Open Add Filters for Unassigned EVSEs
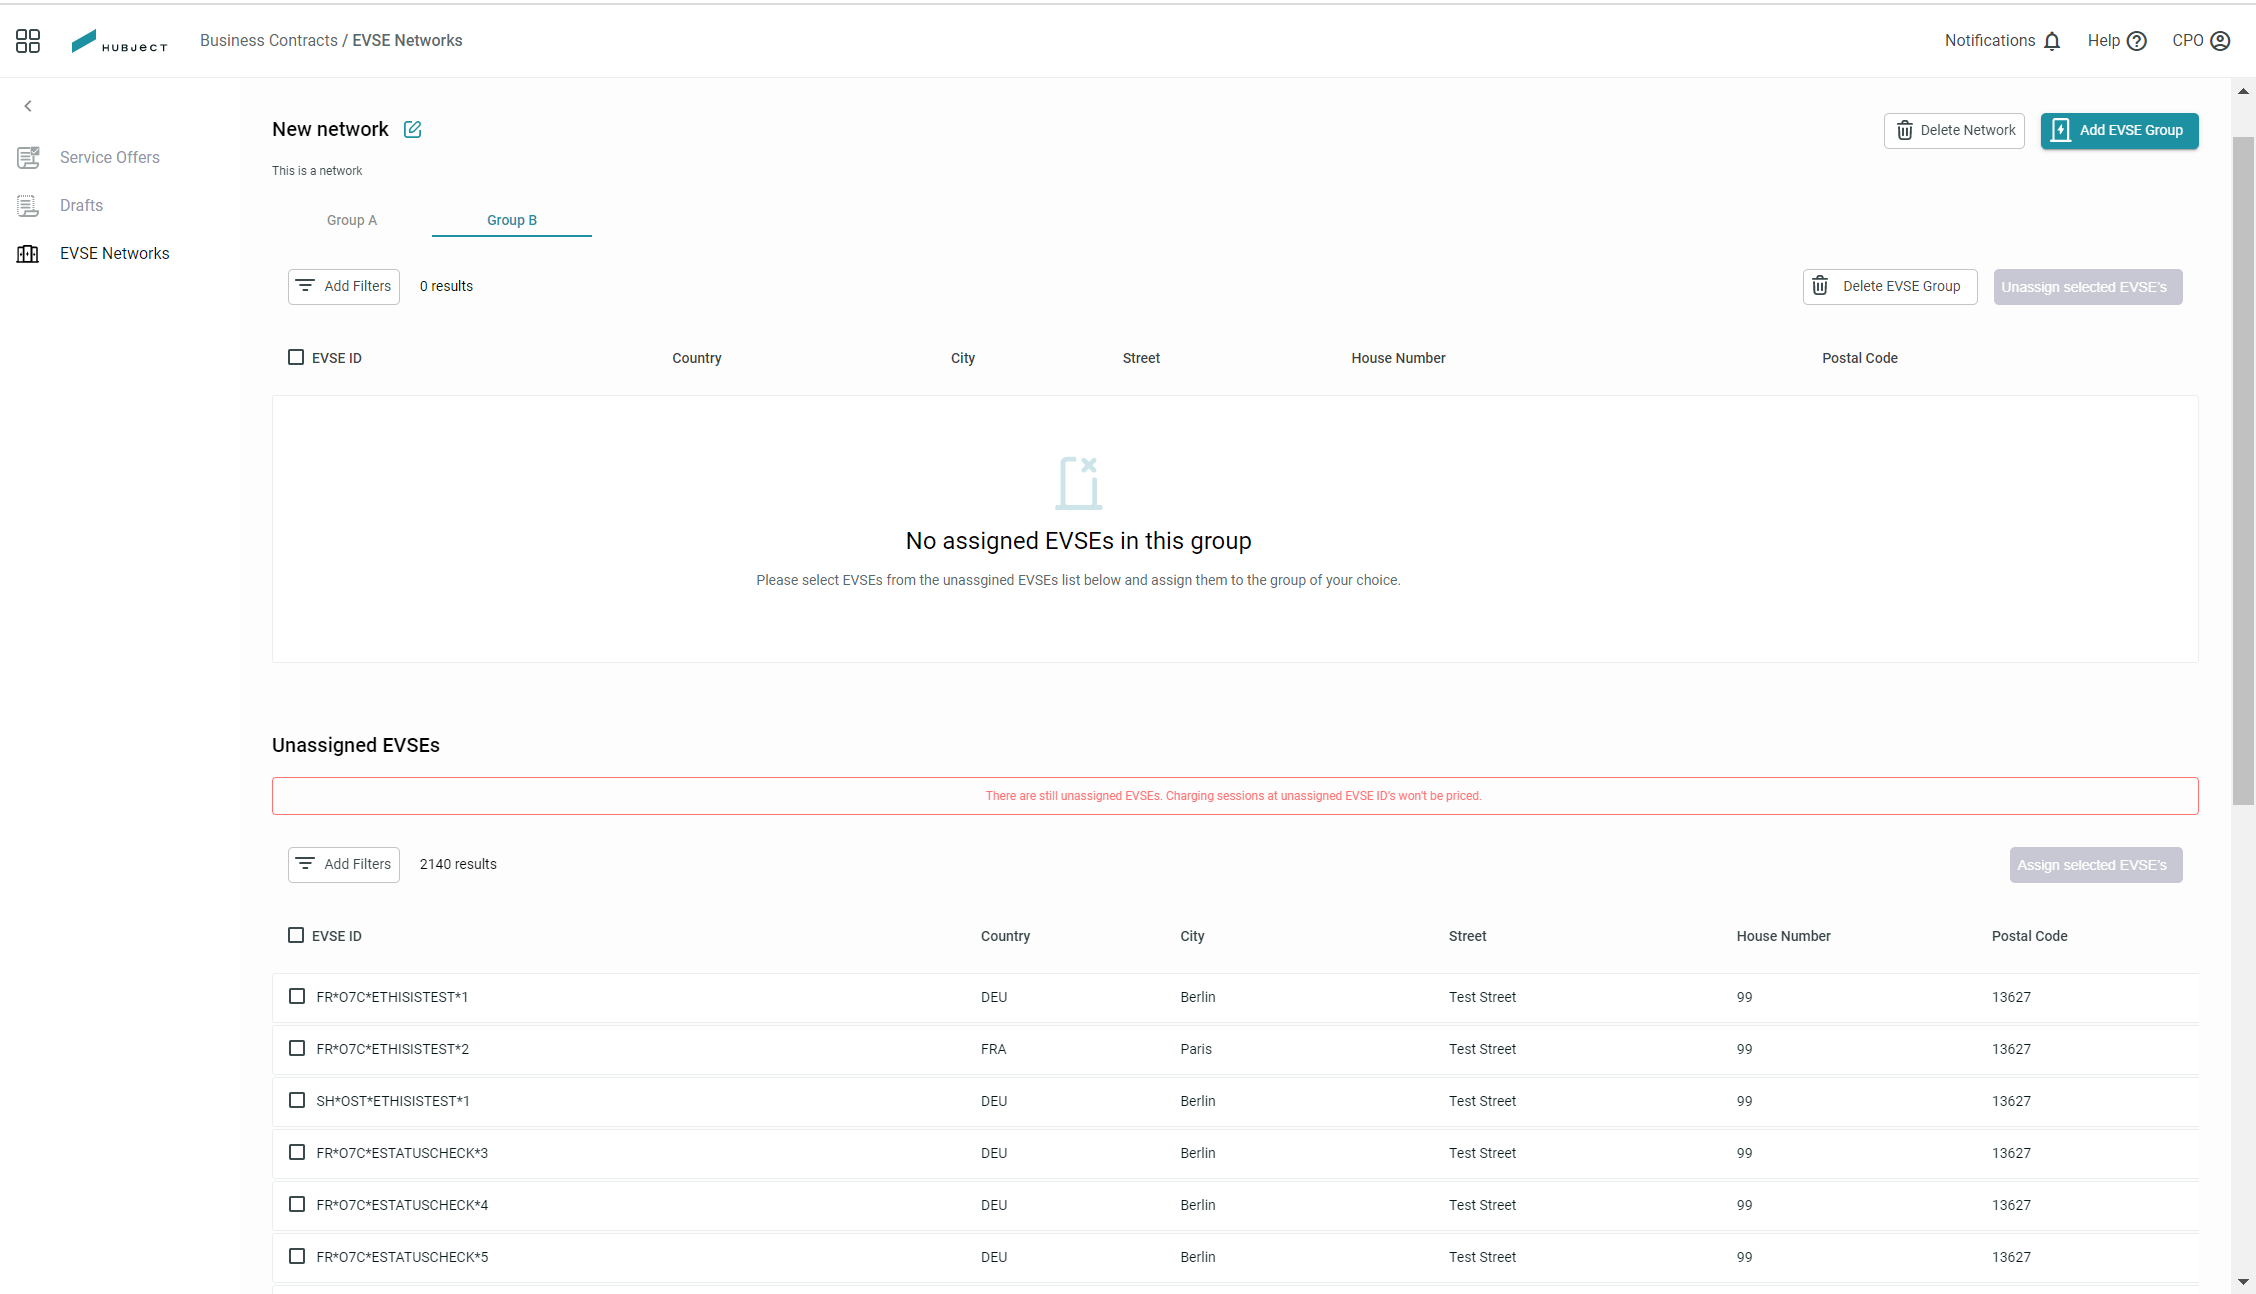The image size is (2256, 1294). tap(344, 864)
